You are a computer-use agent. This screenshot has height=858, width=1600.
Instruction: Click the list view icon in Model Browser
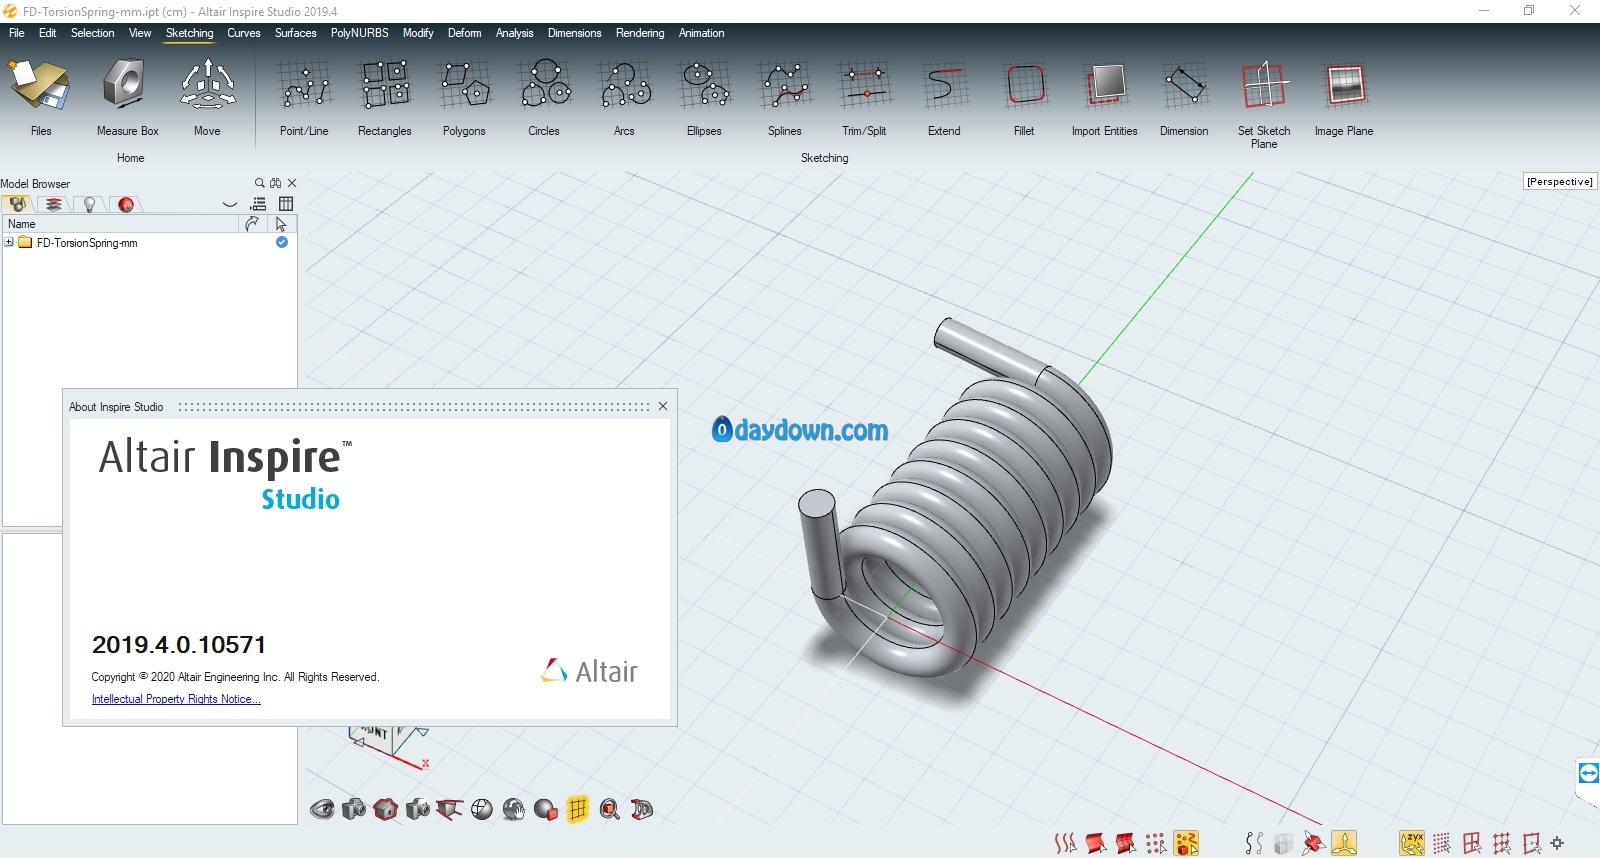(258, 204)
